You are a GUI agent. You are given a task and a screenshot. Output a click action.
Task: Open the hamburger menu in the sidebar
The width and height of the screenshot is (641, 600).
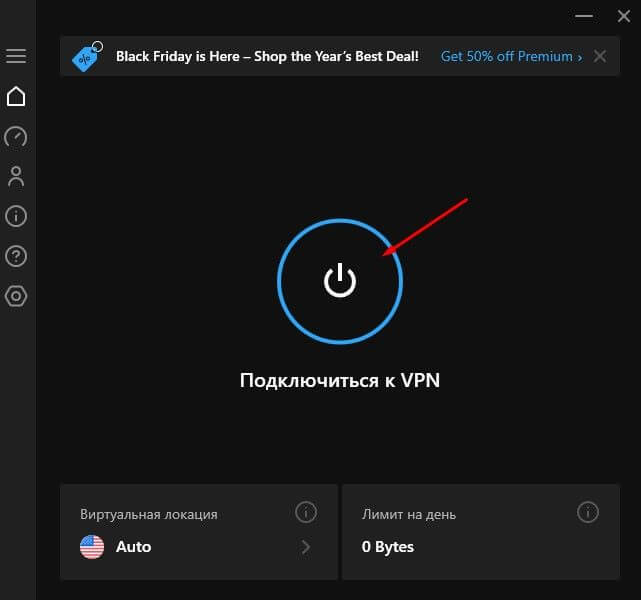tap(16, 56)
